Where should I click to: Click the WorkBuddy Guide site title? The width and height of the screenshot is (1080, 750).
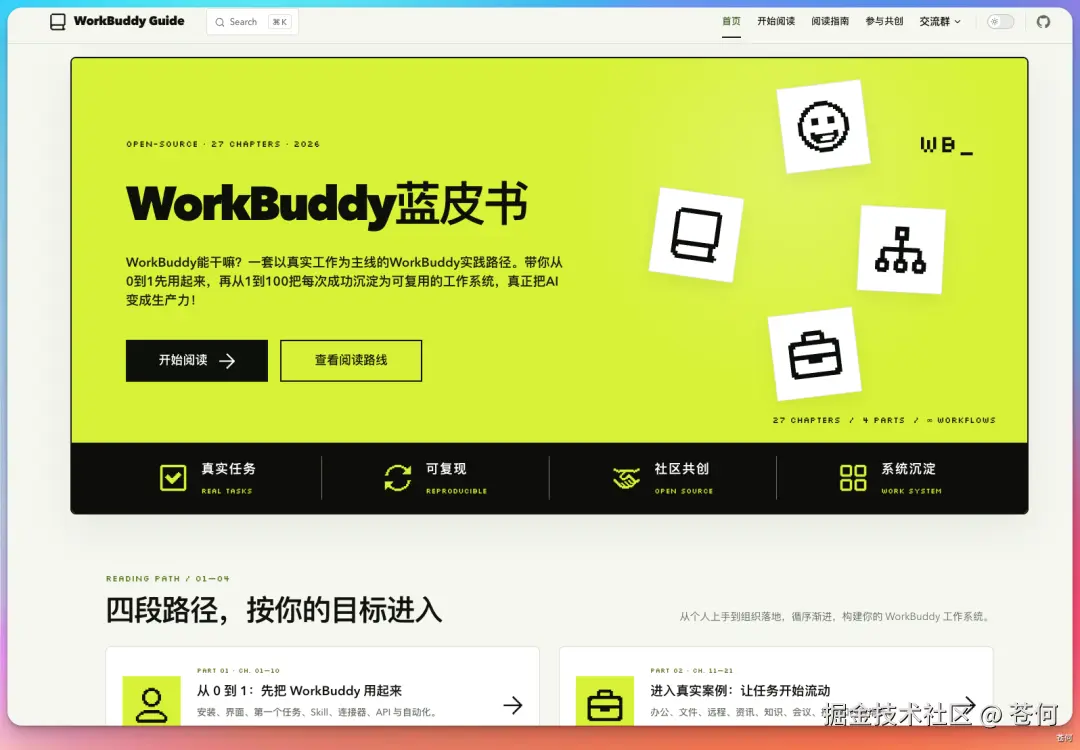(129, 21)
